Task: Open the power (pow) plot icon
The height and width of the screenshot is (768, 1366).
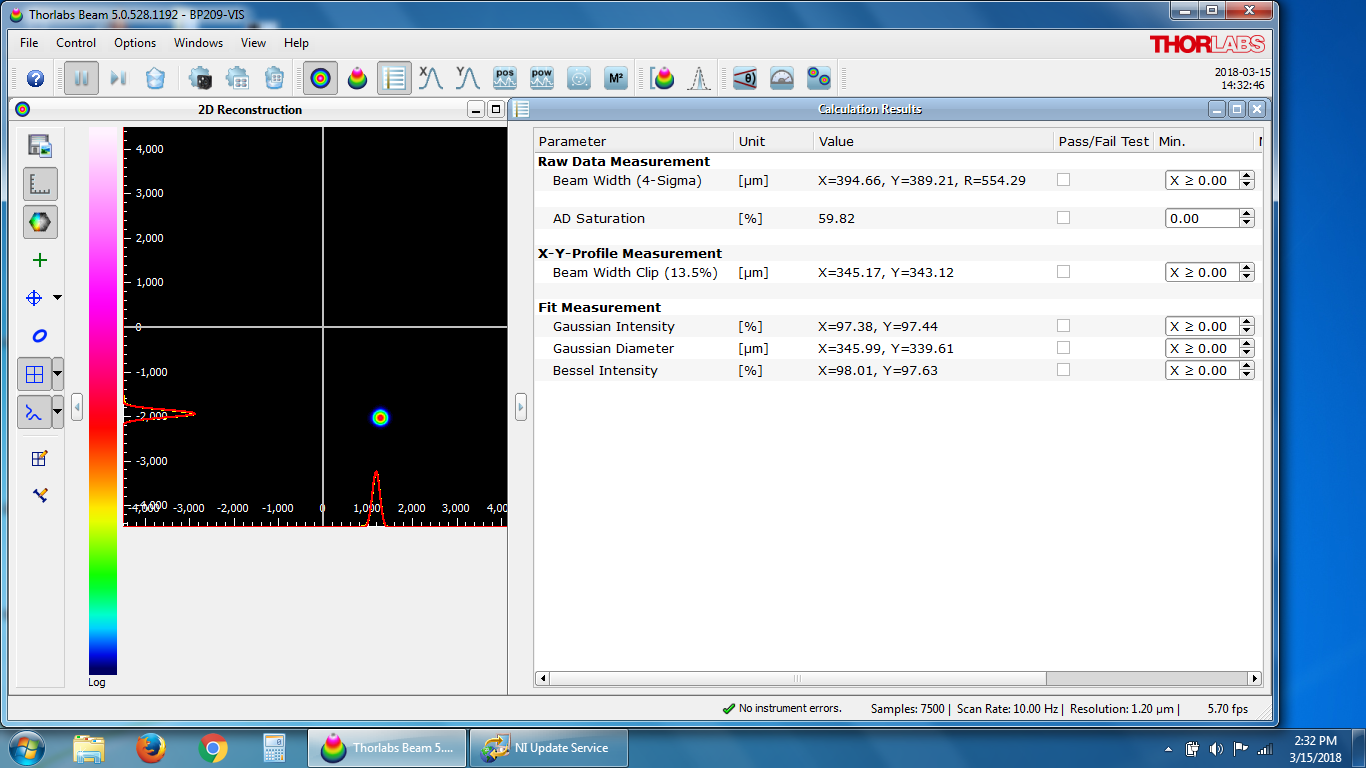Action: [x=542, y=78]
